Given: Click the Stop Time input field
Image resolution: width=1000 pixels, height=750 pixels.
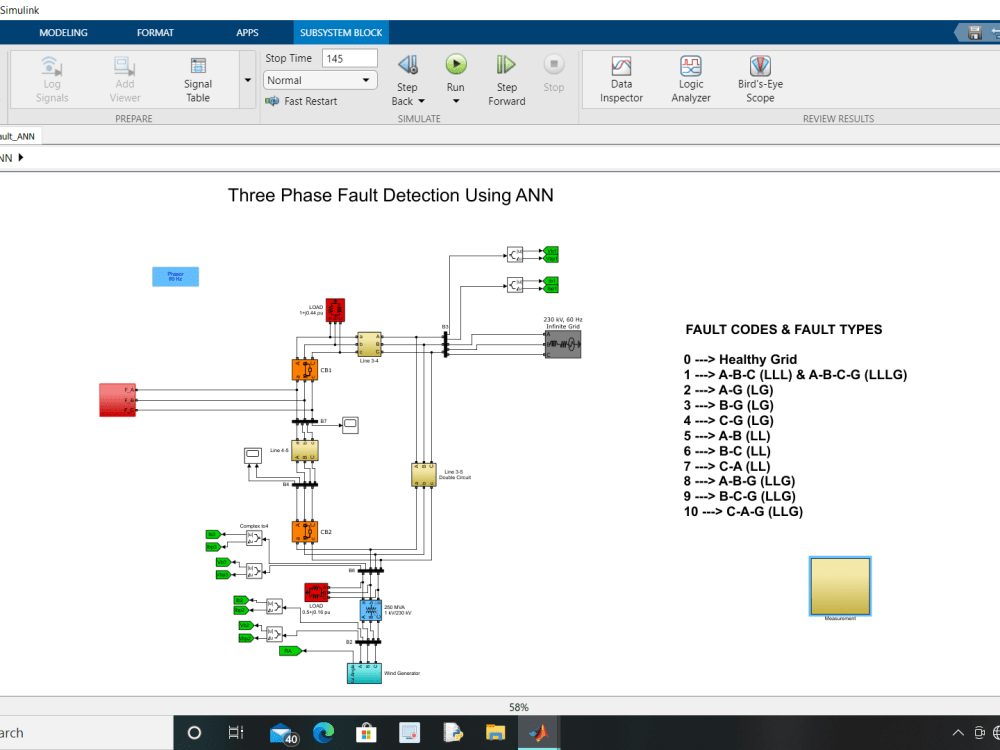Looking at the screenshot, I should (349, 59).
